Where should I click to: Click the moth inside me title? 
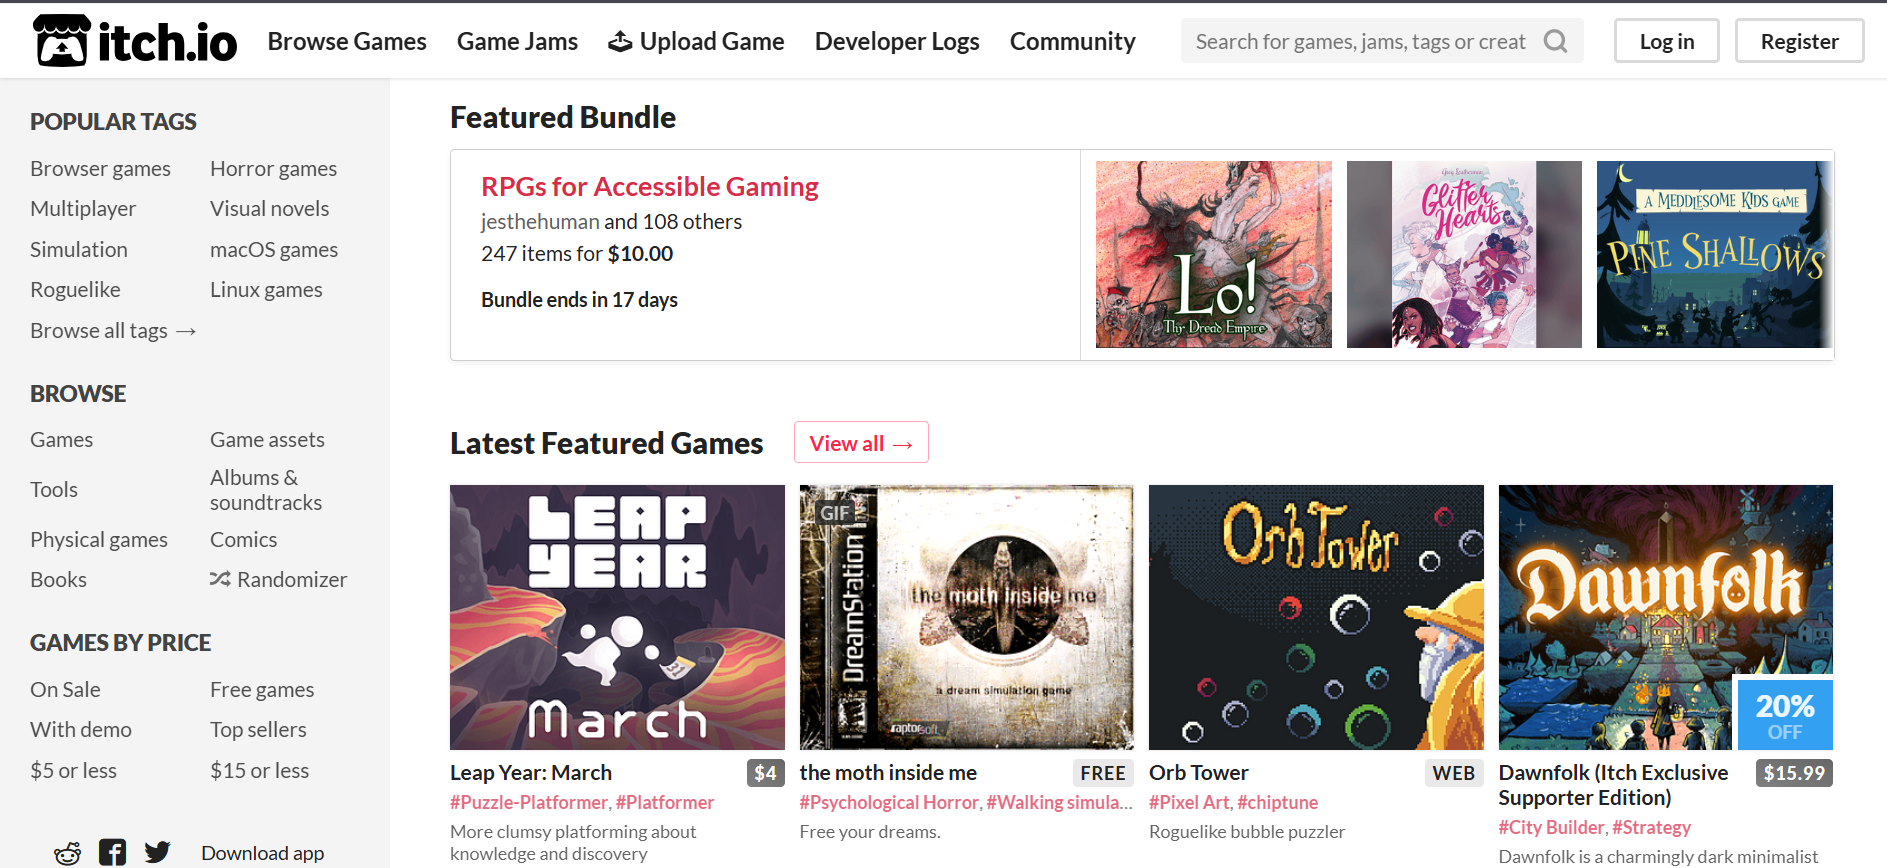(888, 773)
